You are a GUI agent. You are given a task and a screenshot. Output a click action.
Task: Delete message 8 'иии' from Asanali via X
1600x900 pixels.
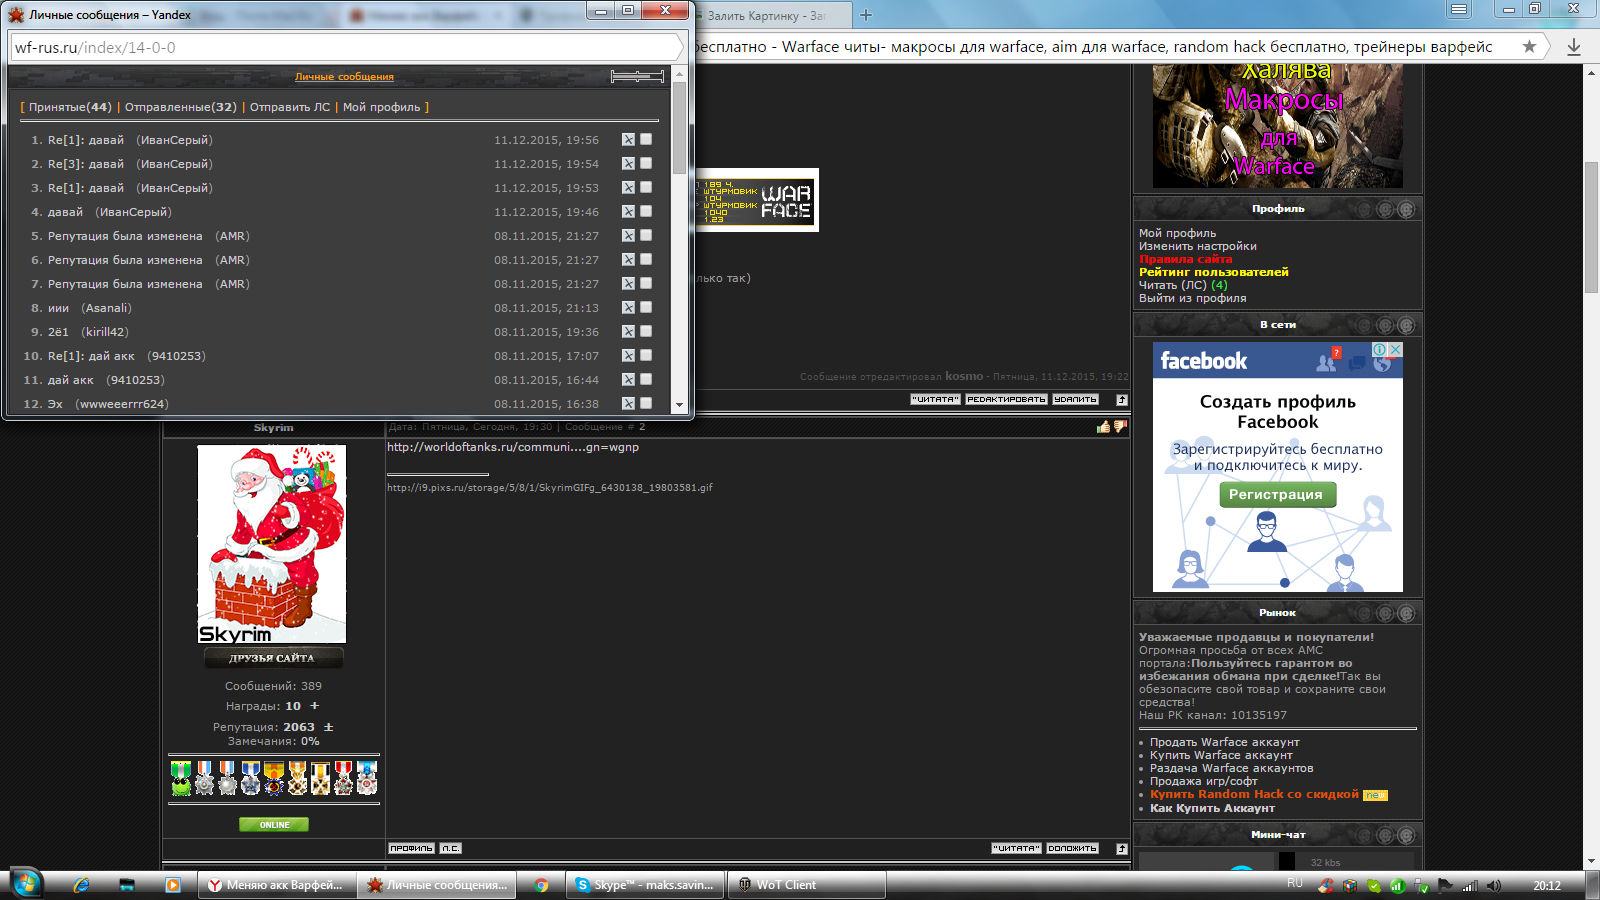628,308
